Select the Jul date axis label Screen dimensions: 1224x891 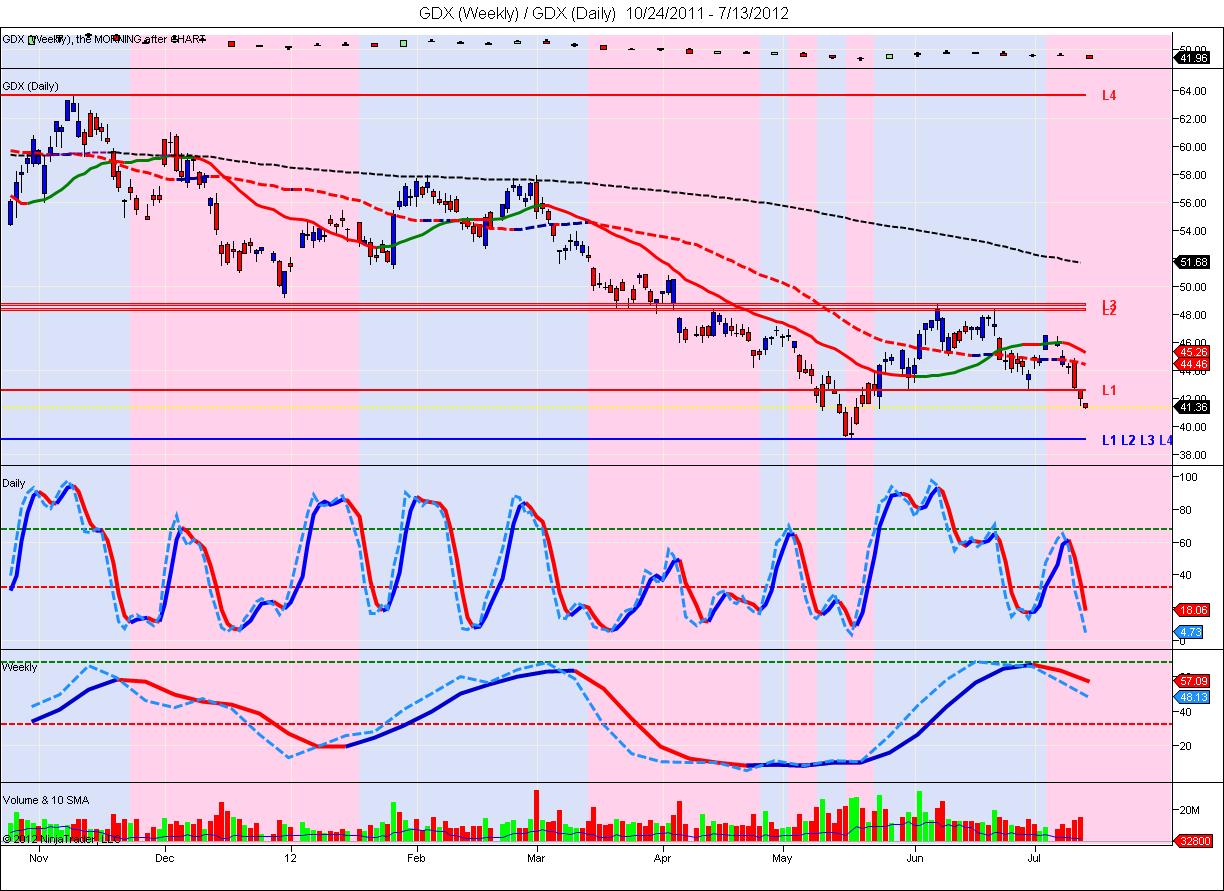tap(1034, 858)
